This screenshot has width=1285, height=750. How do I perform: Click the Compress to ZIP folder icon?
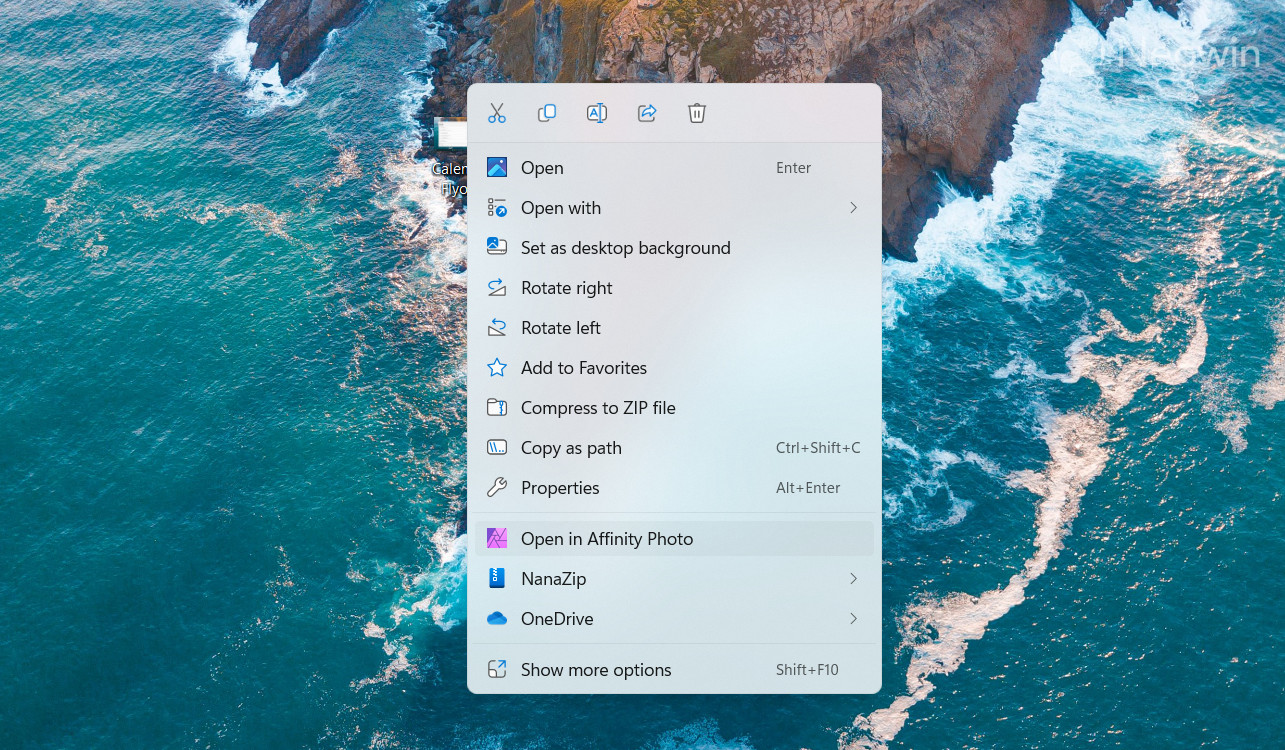(x=497, y=408)
